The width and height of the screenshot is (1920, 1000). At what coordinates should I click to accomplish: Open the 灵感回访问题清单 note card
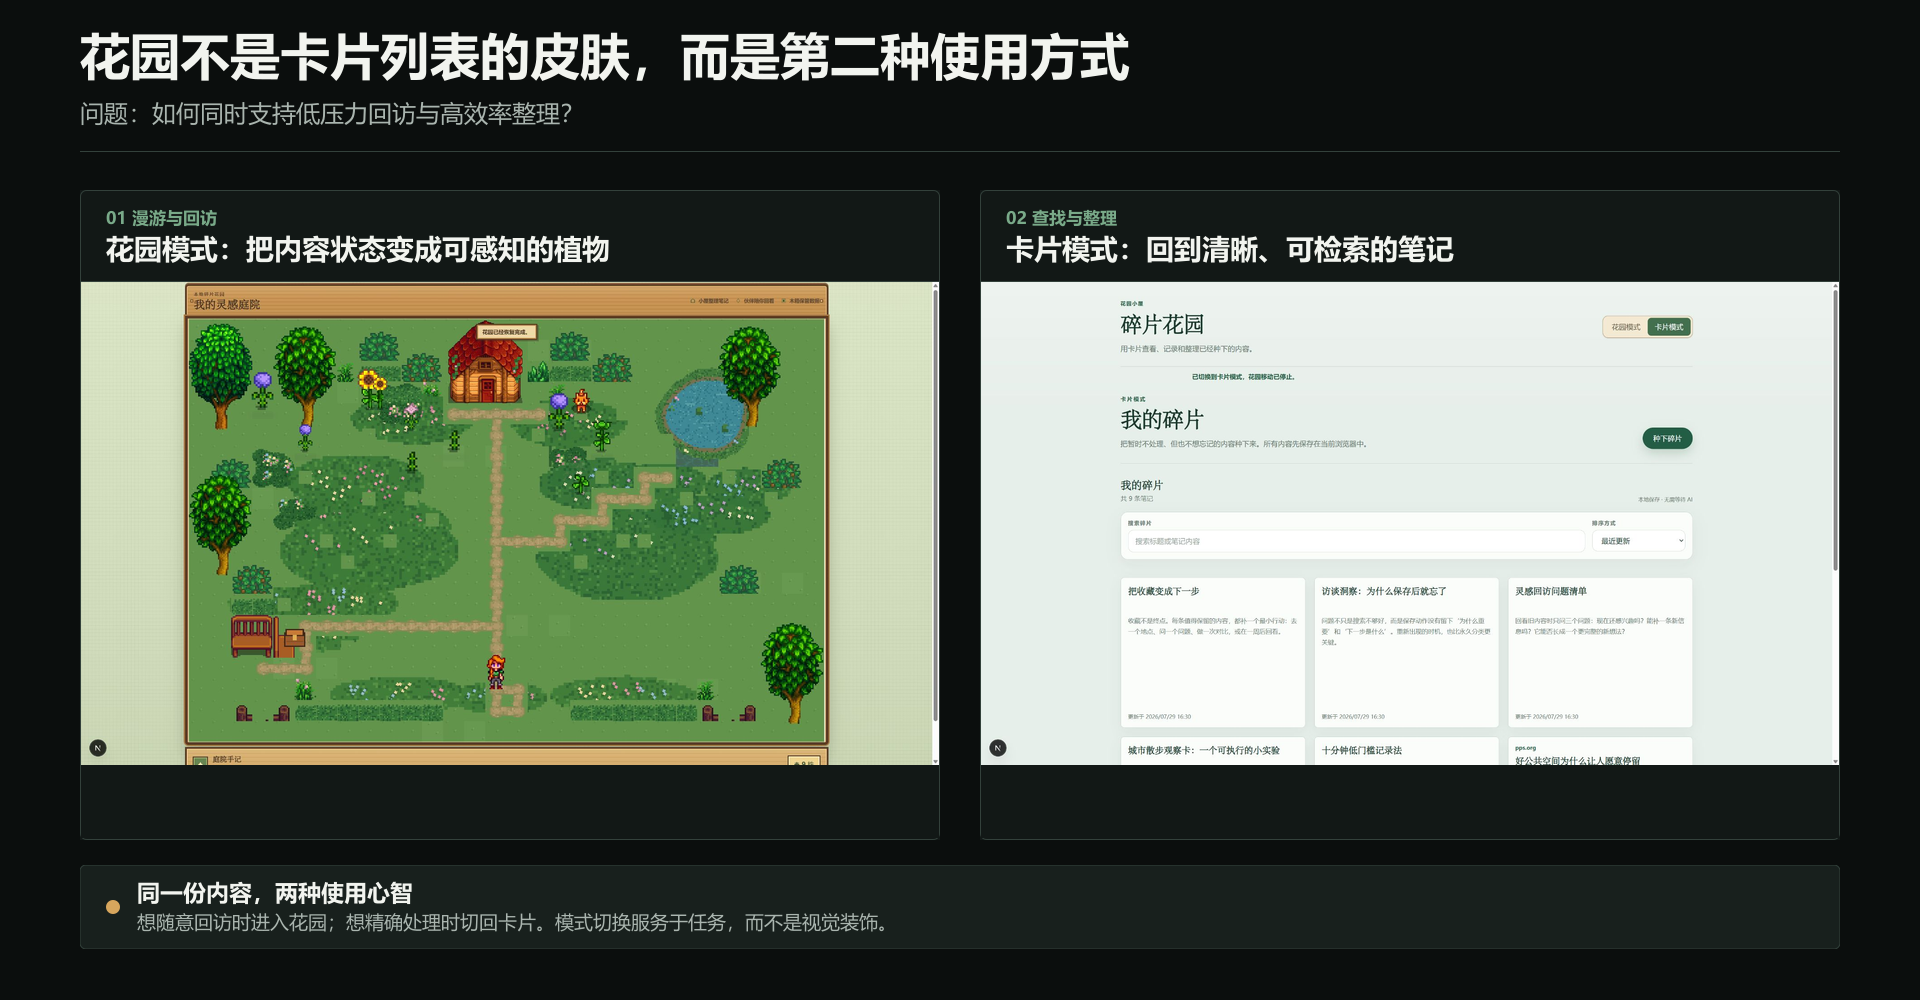(x=1600, y=652)
